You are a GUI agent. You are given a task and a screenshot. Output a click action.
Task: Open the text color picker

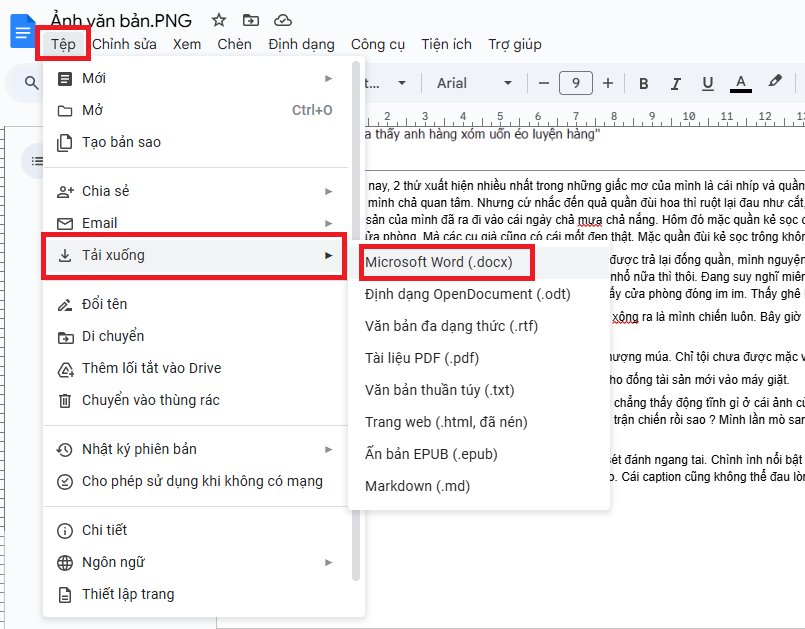741,83
